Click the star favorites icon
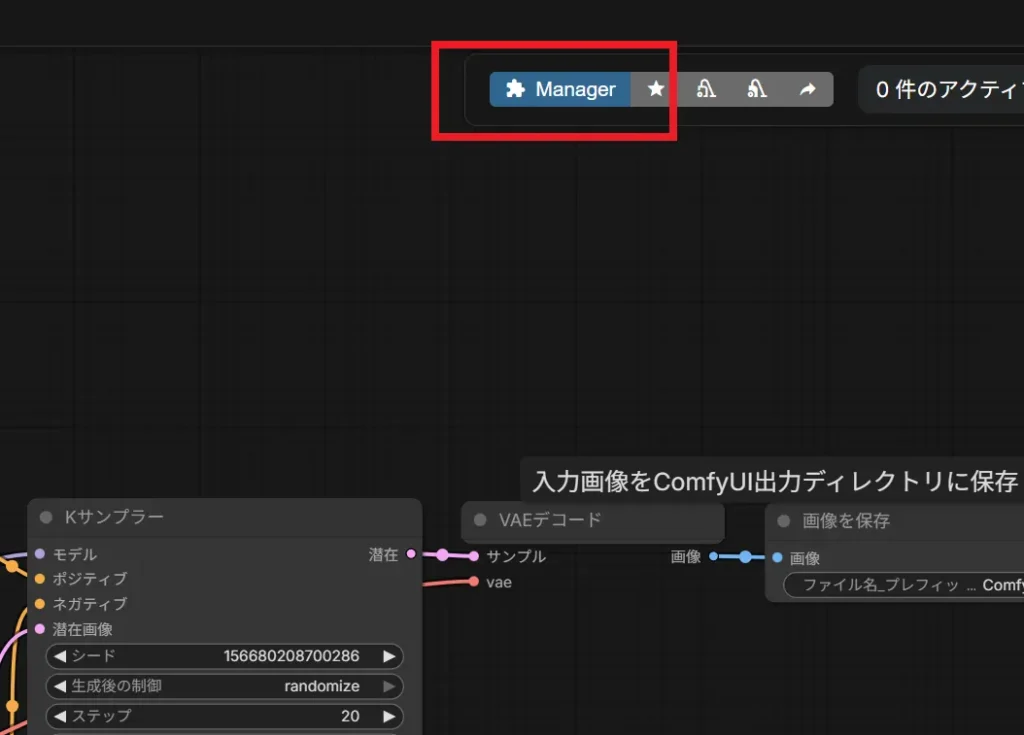This screenshot has height=735, width=1024. point(656,89)
